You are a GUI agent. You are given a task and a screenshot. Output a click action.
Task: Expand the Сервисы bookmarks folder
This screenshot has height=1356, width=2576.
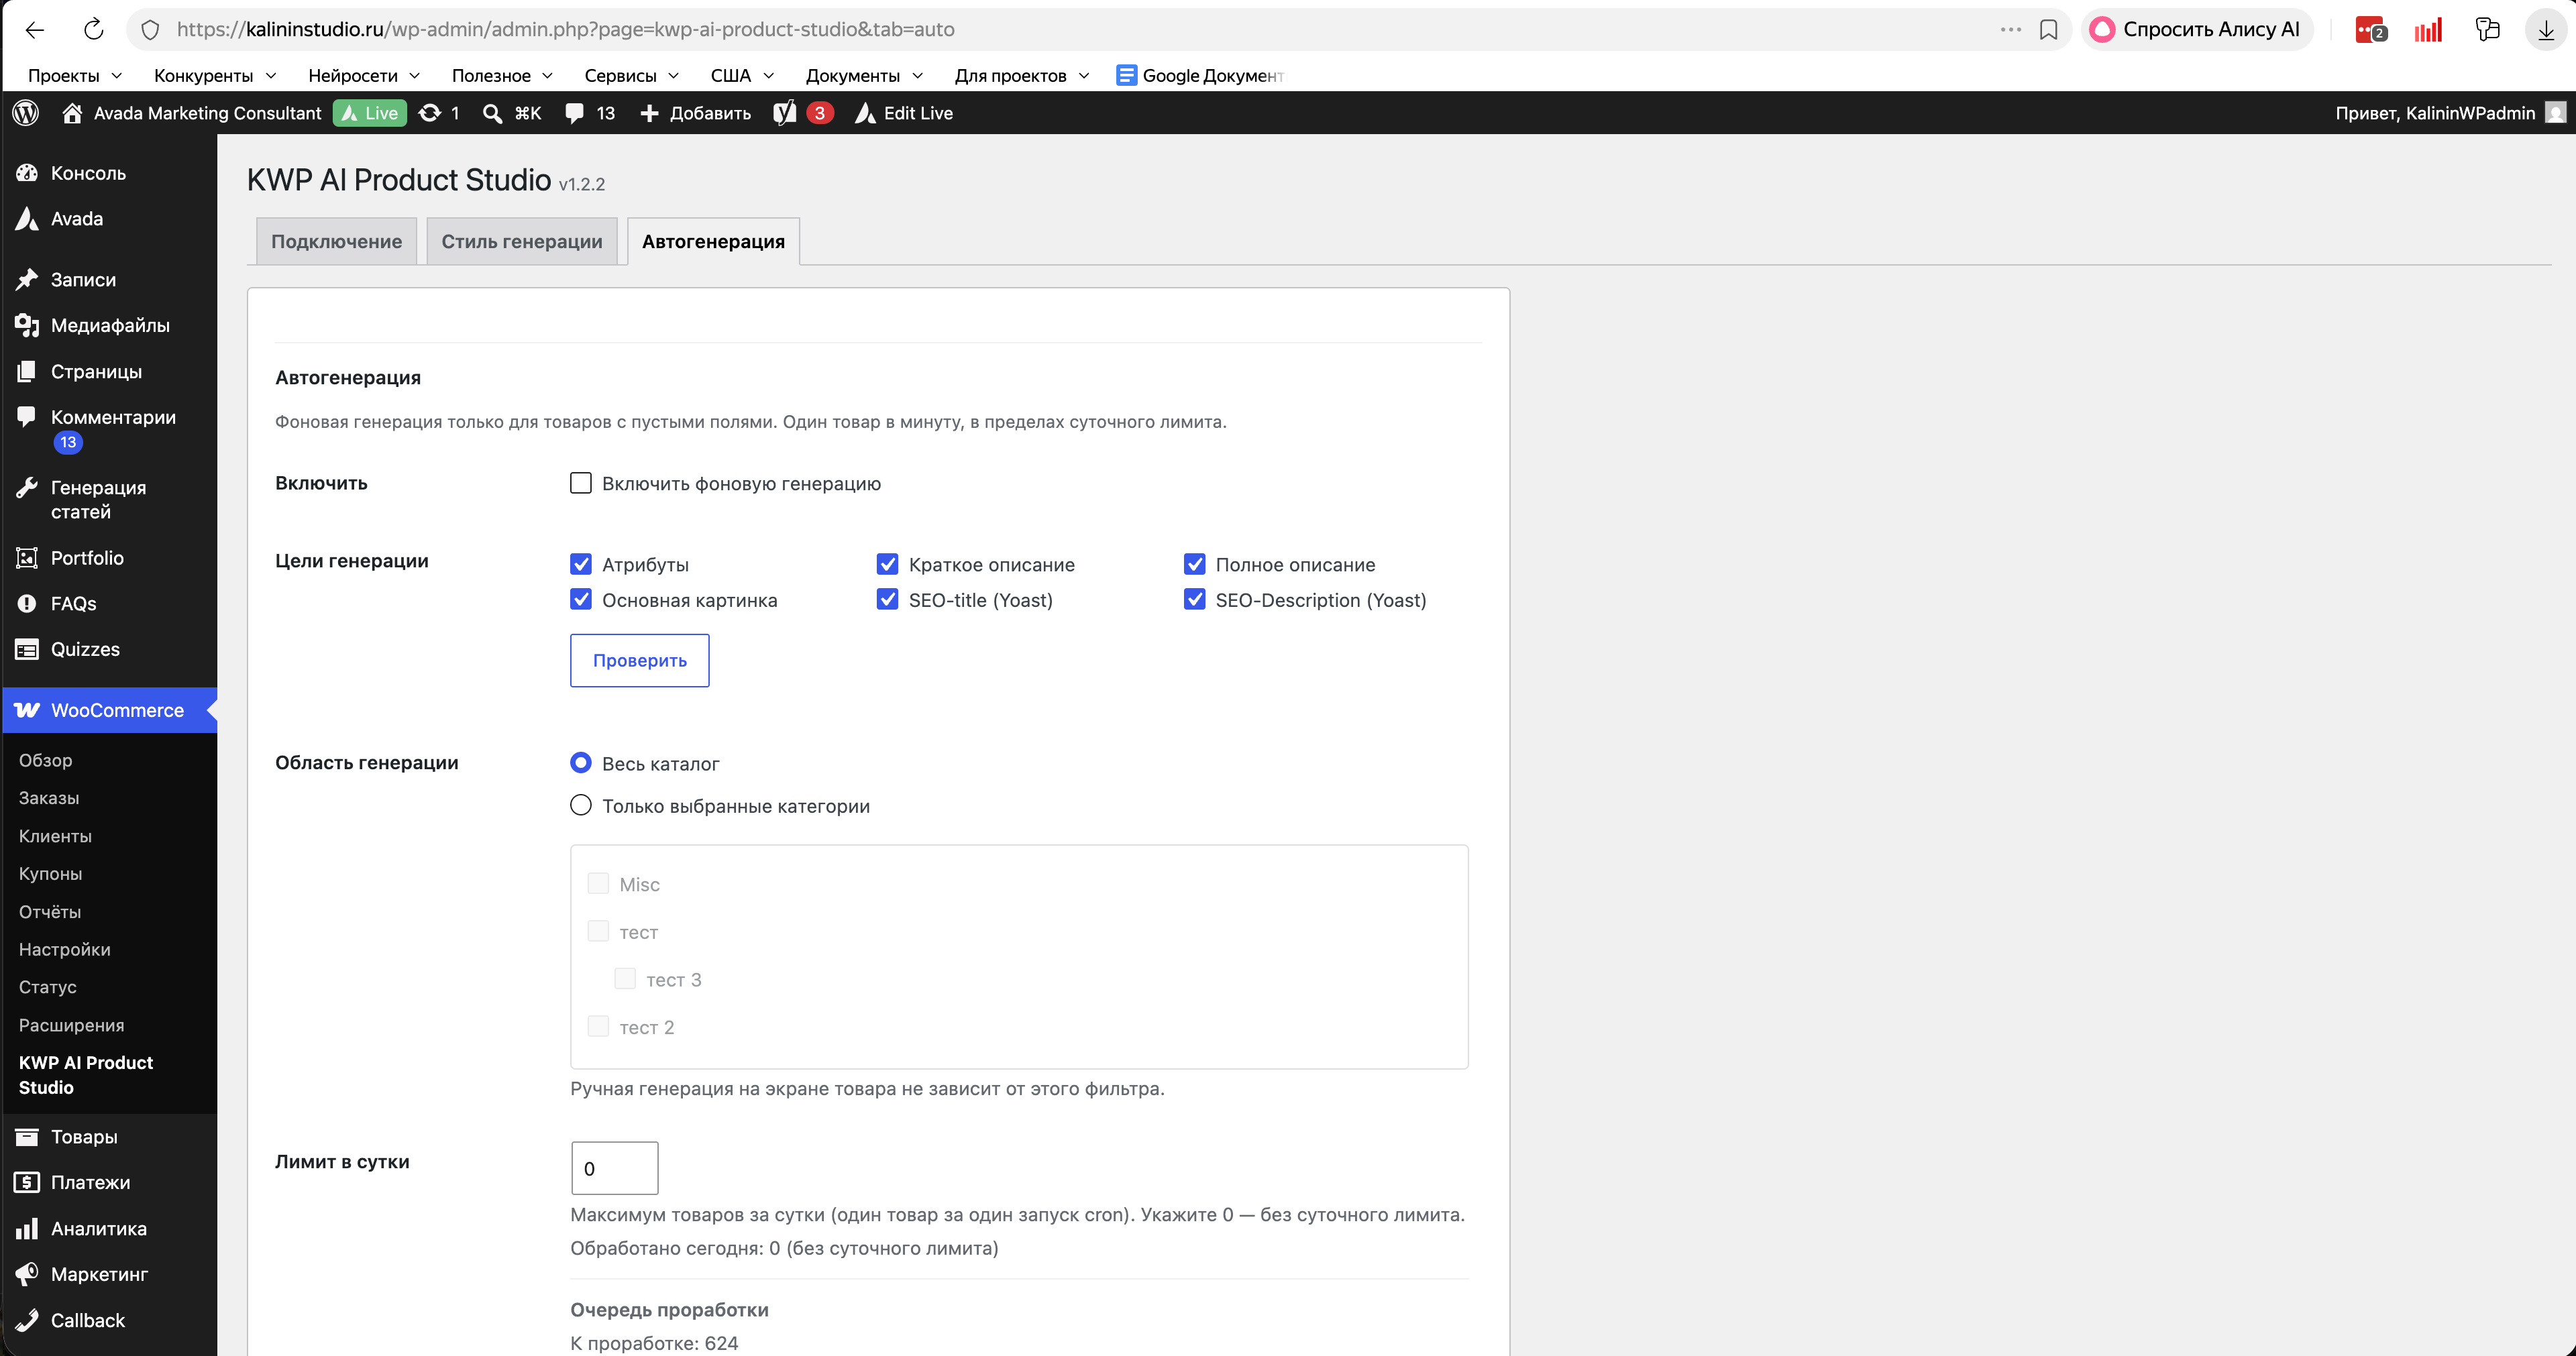point(632,76)
